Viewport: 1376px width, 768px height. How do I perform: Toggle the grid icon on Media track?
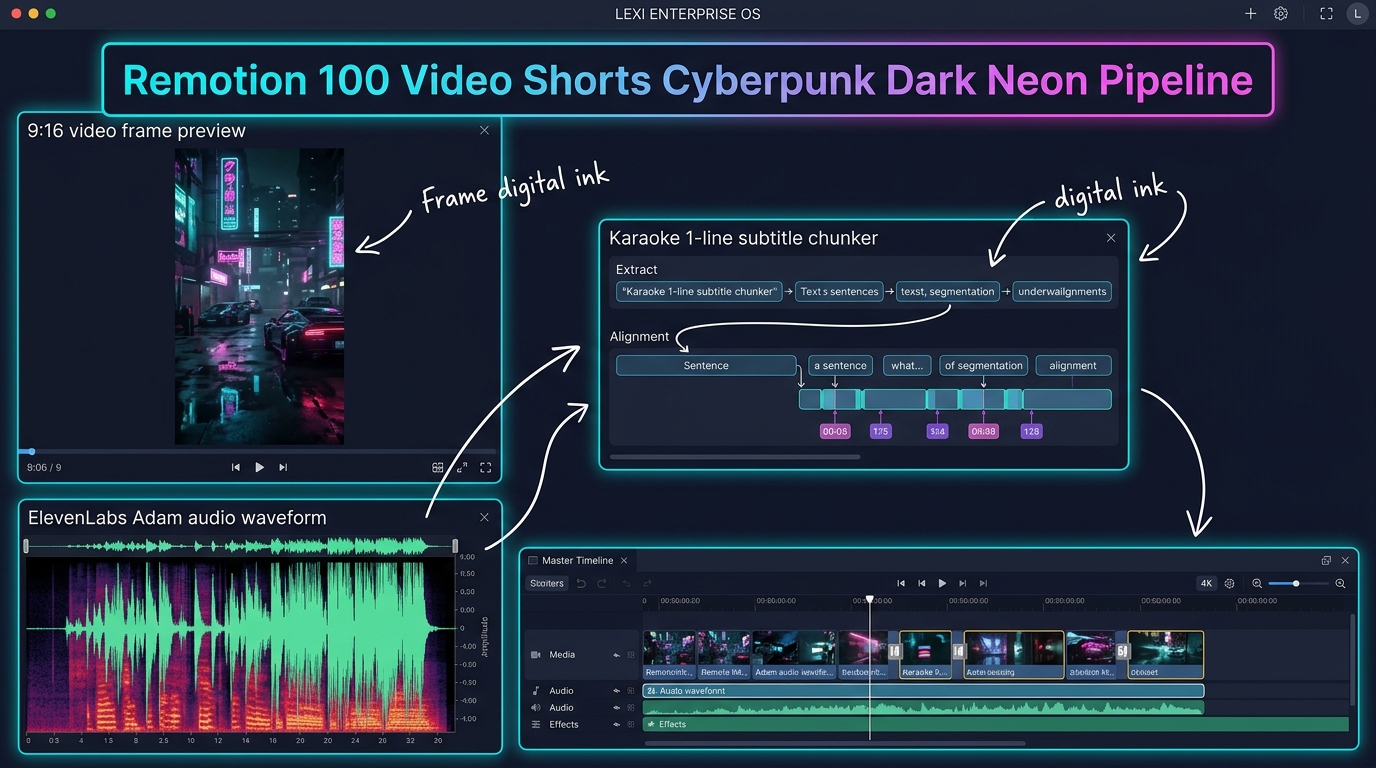tap(631, 655)
